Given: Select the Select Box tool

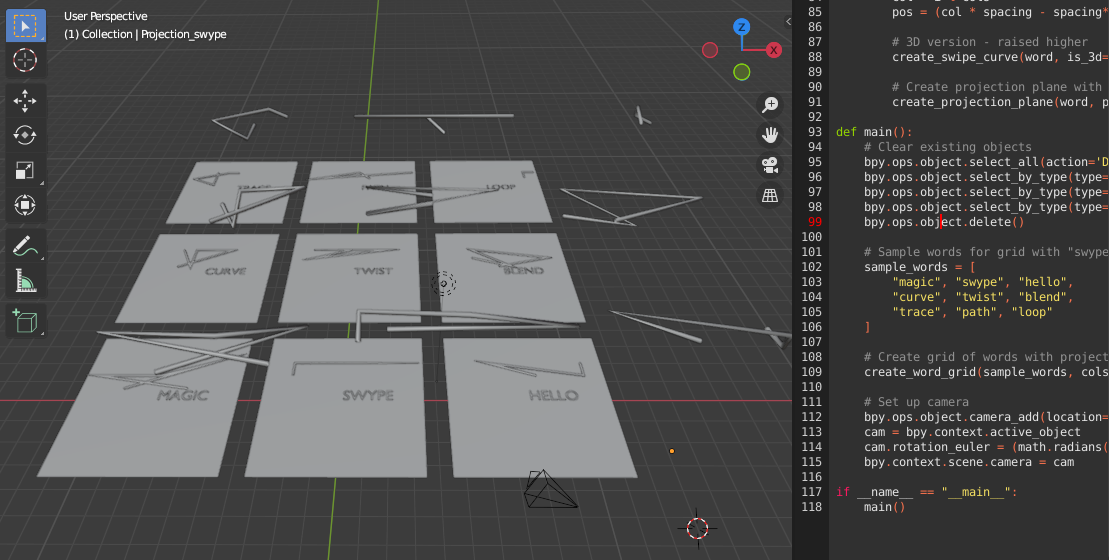Looking at the screenshot, I should coord(25,25).
